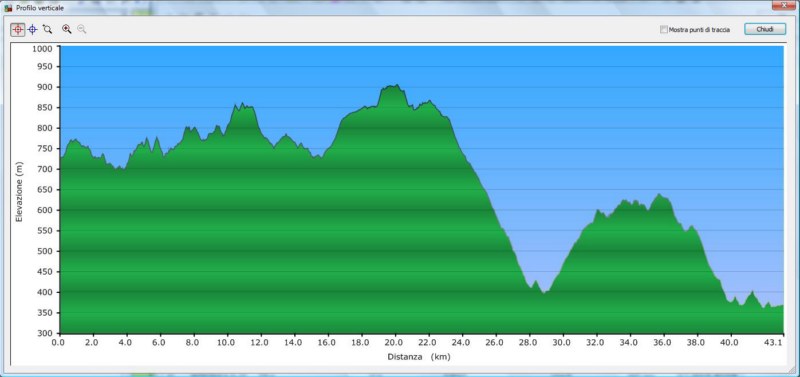Click the greyed-out zoom out icon
800x377 pixels.
(x=82, y=29)
